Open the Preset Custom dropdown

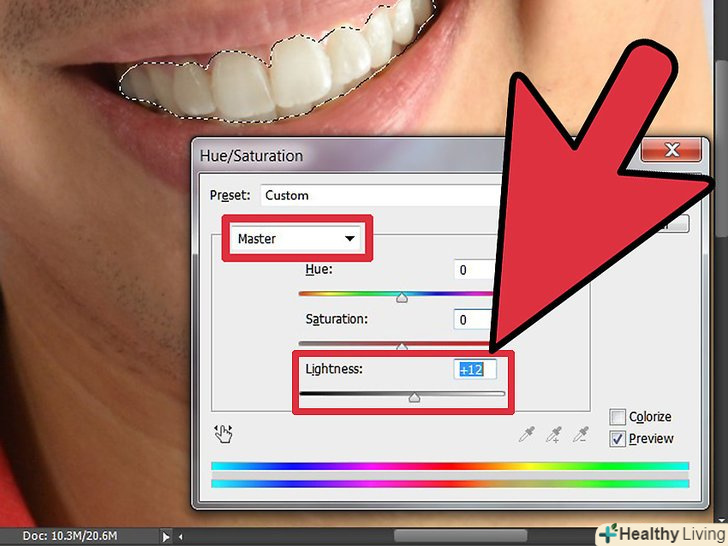pos(381,195)
